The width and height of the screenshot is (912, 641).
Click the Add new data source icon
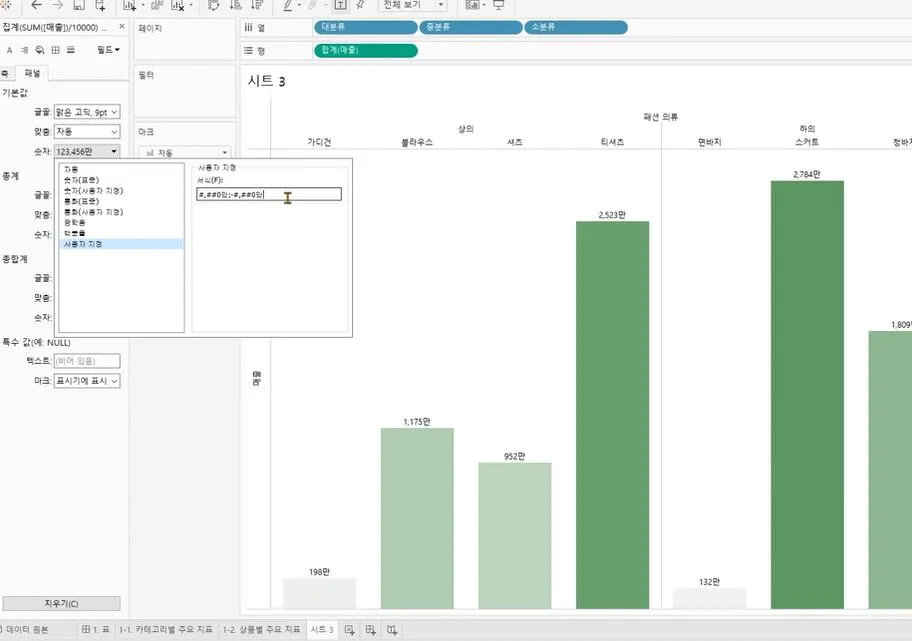[x=100, y=5]
